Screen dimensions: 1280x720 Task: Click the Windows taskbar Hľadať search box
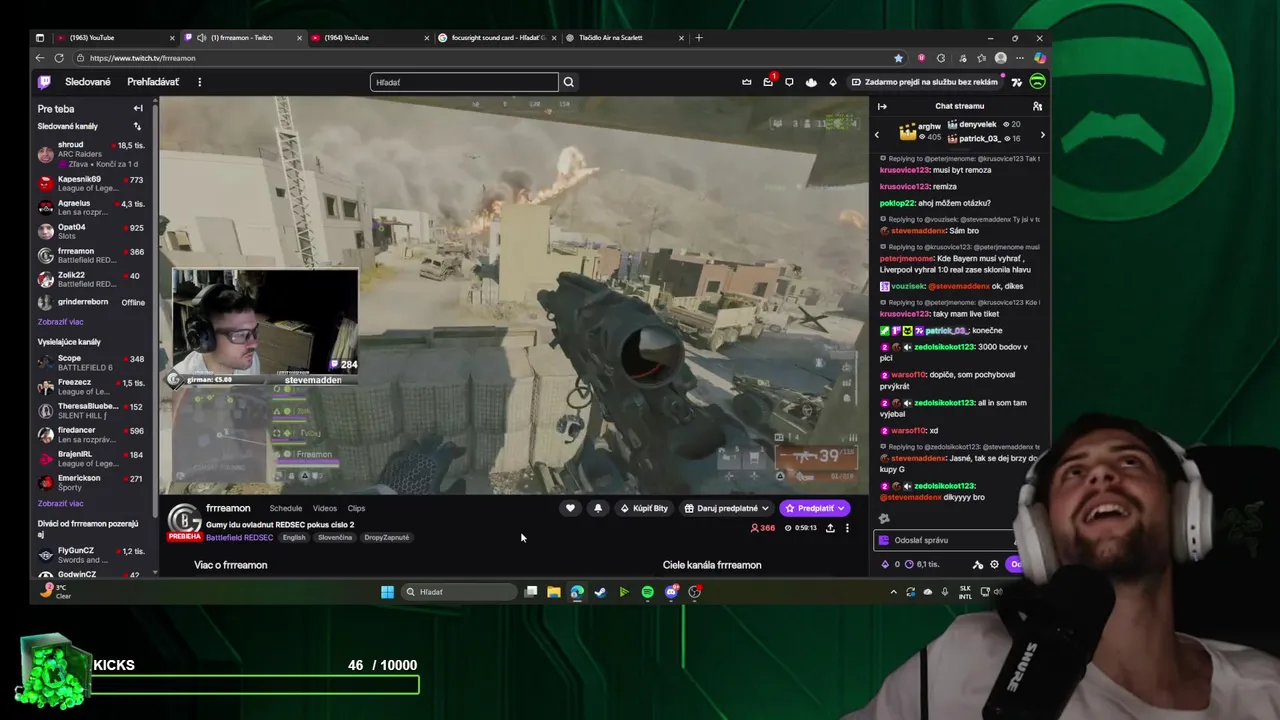(x=460, y=592)
